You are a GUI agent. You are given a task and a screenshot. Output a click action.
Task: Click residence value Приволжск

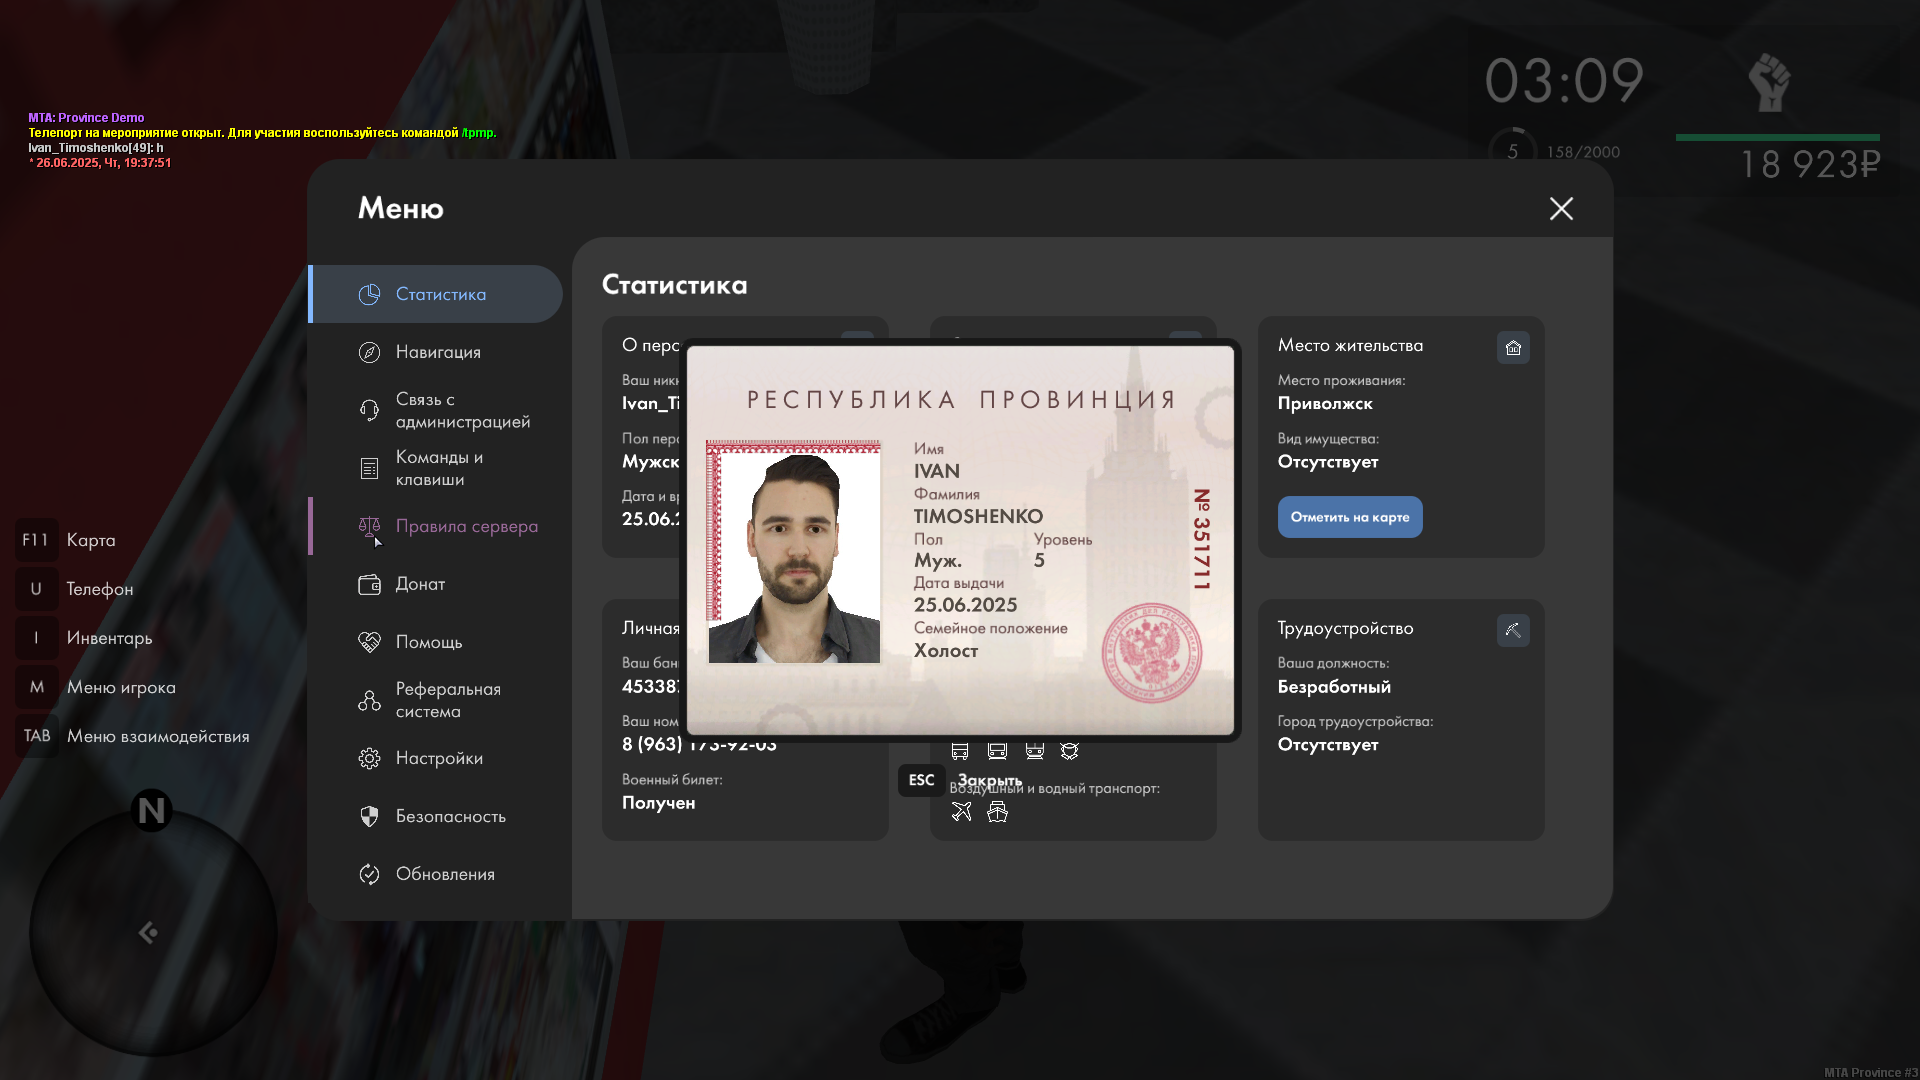click(x=1325, y=404)
